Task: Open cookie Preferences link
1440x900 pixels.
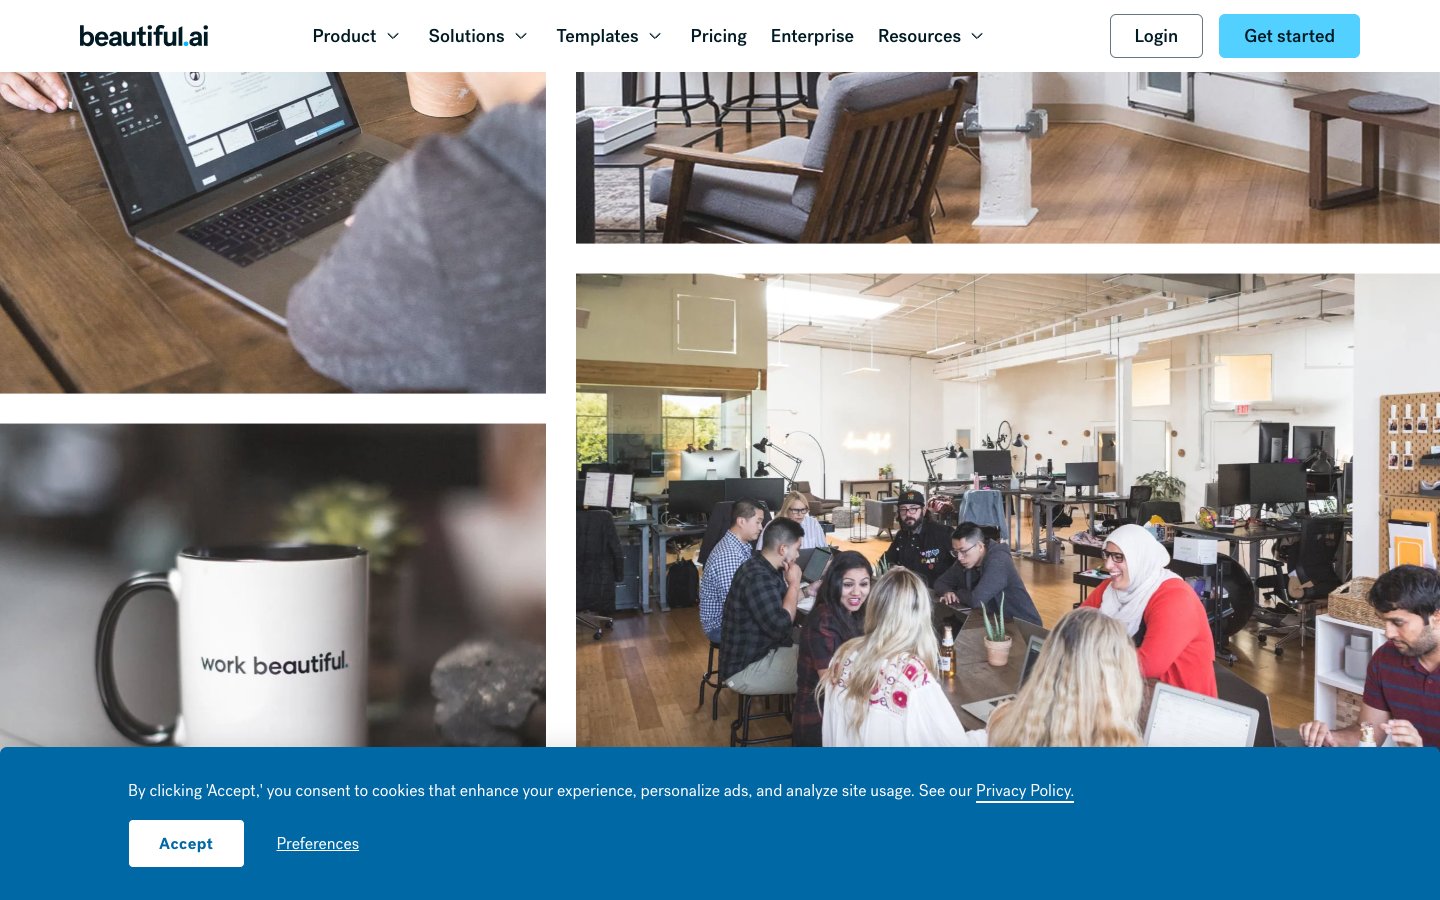Action: (318, 843)
